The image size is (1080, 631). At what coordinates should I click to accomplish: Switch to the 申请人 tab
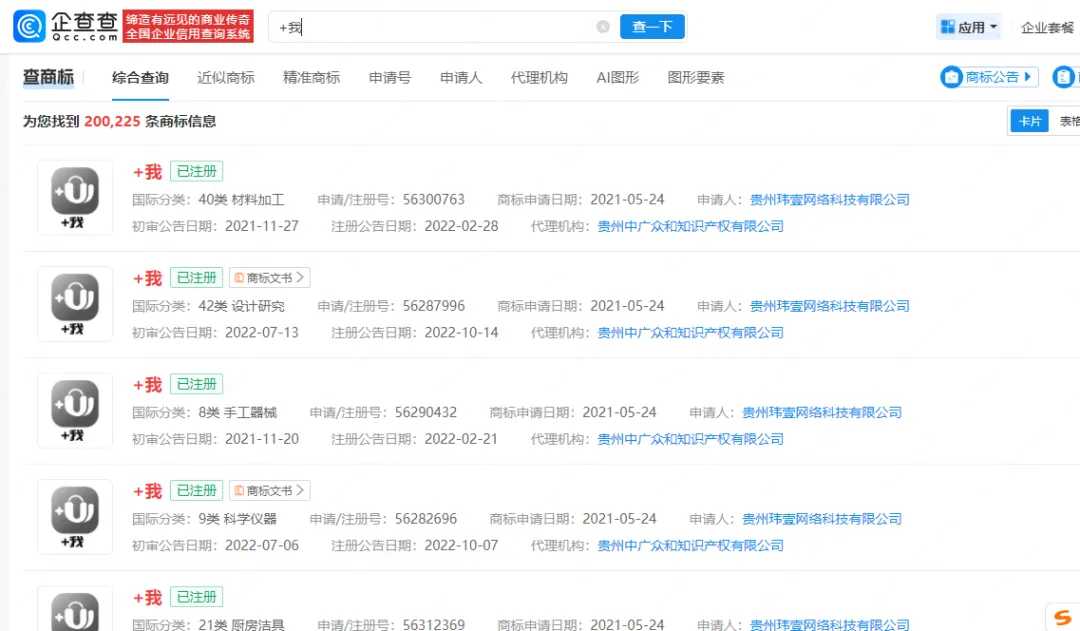click(x=461, y=78)
